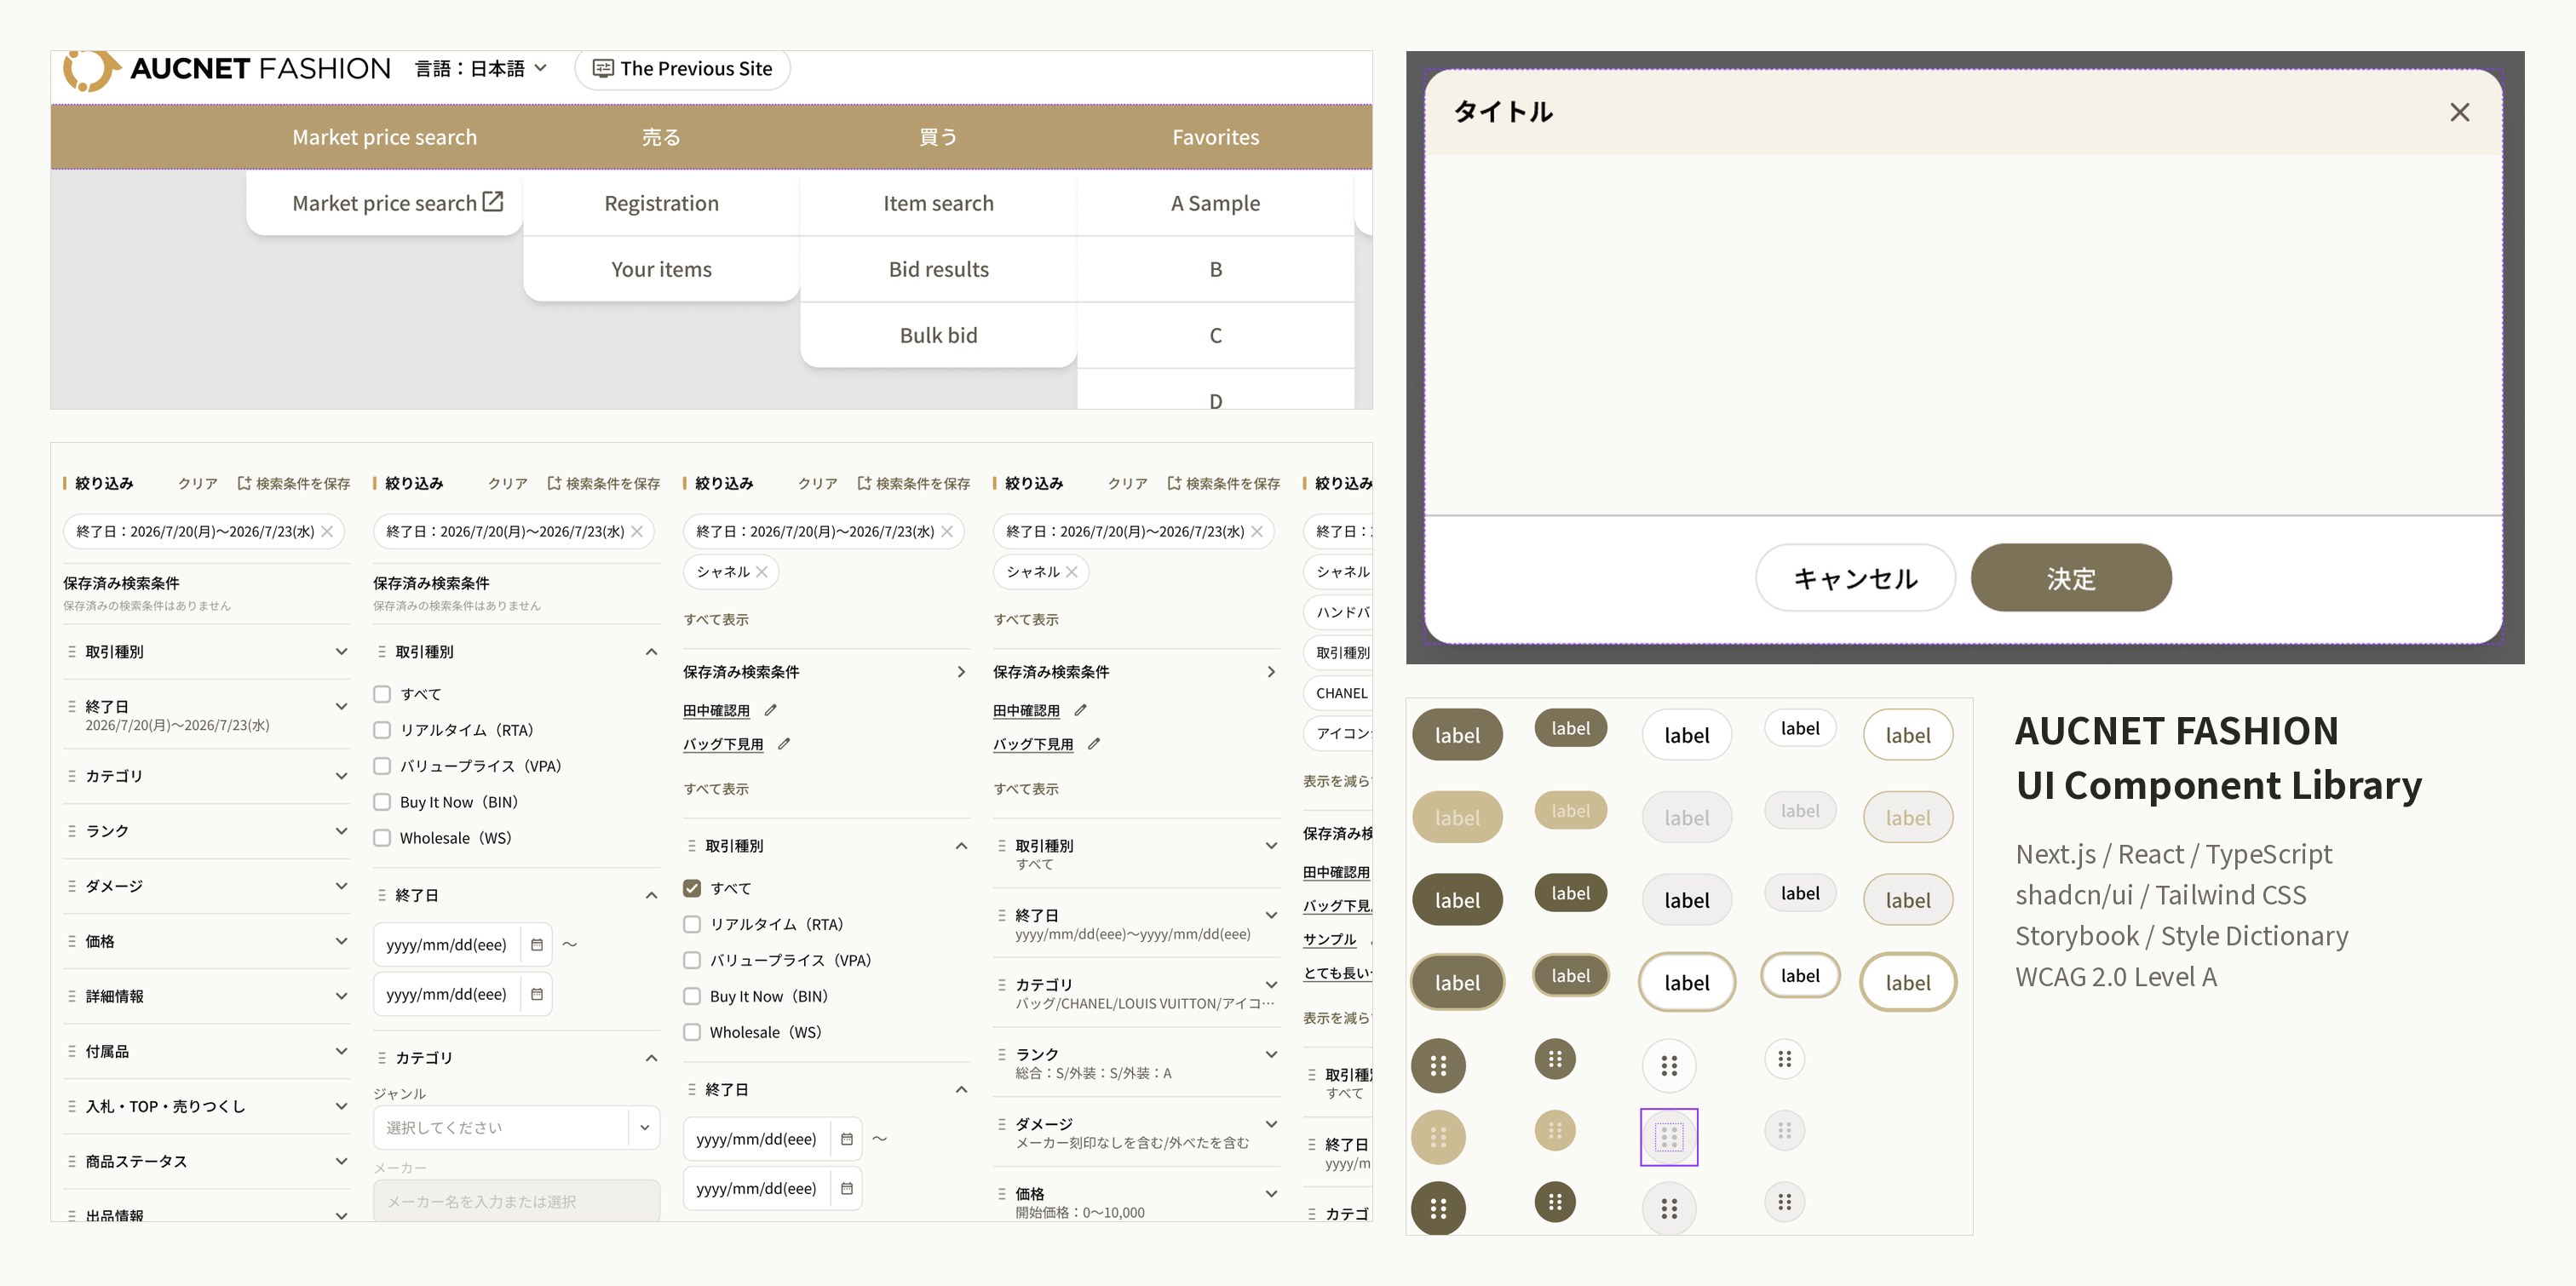
Task: Choose Bid results from the submenu
Action: pos(938,269)
